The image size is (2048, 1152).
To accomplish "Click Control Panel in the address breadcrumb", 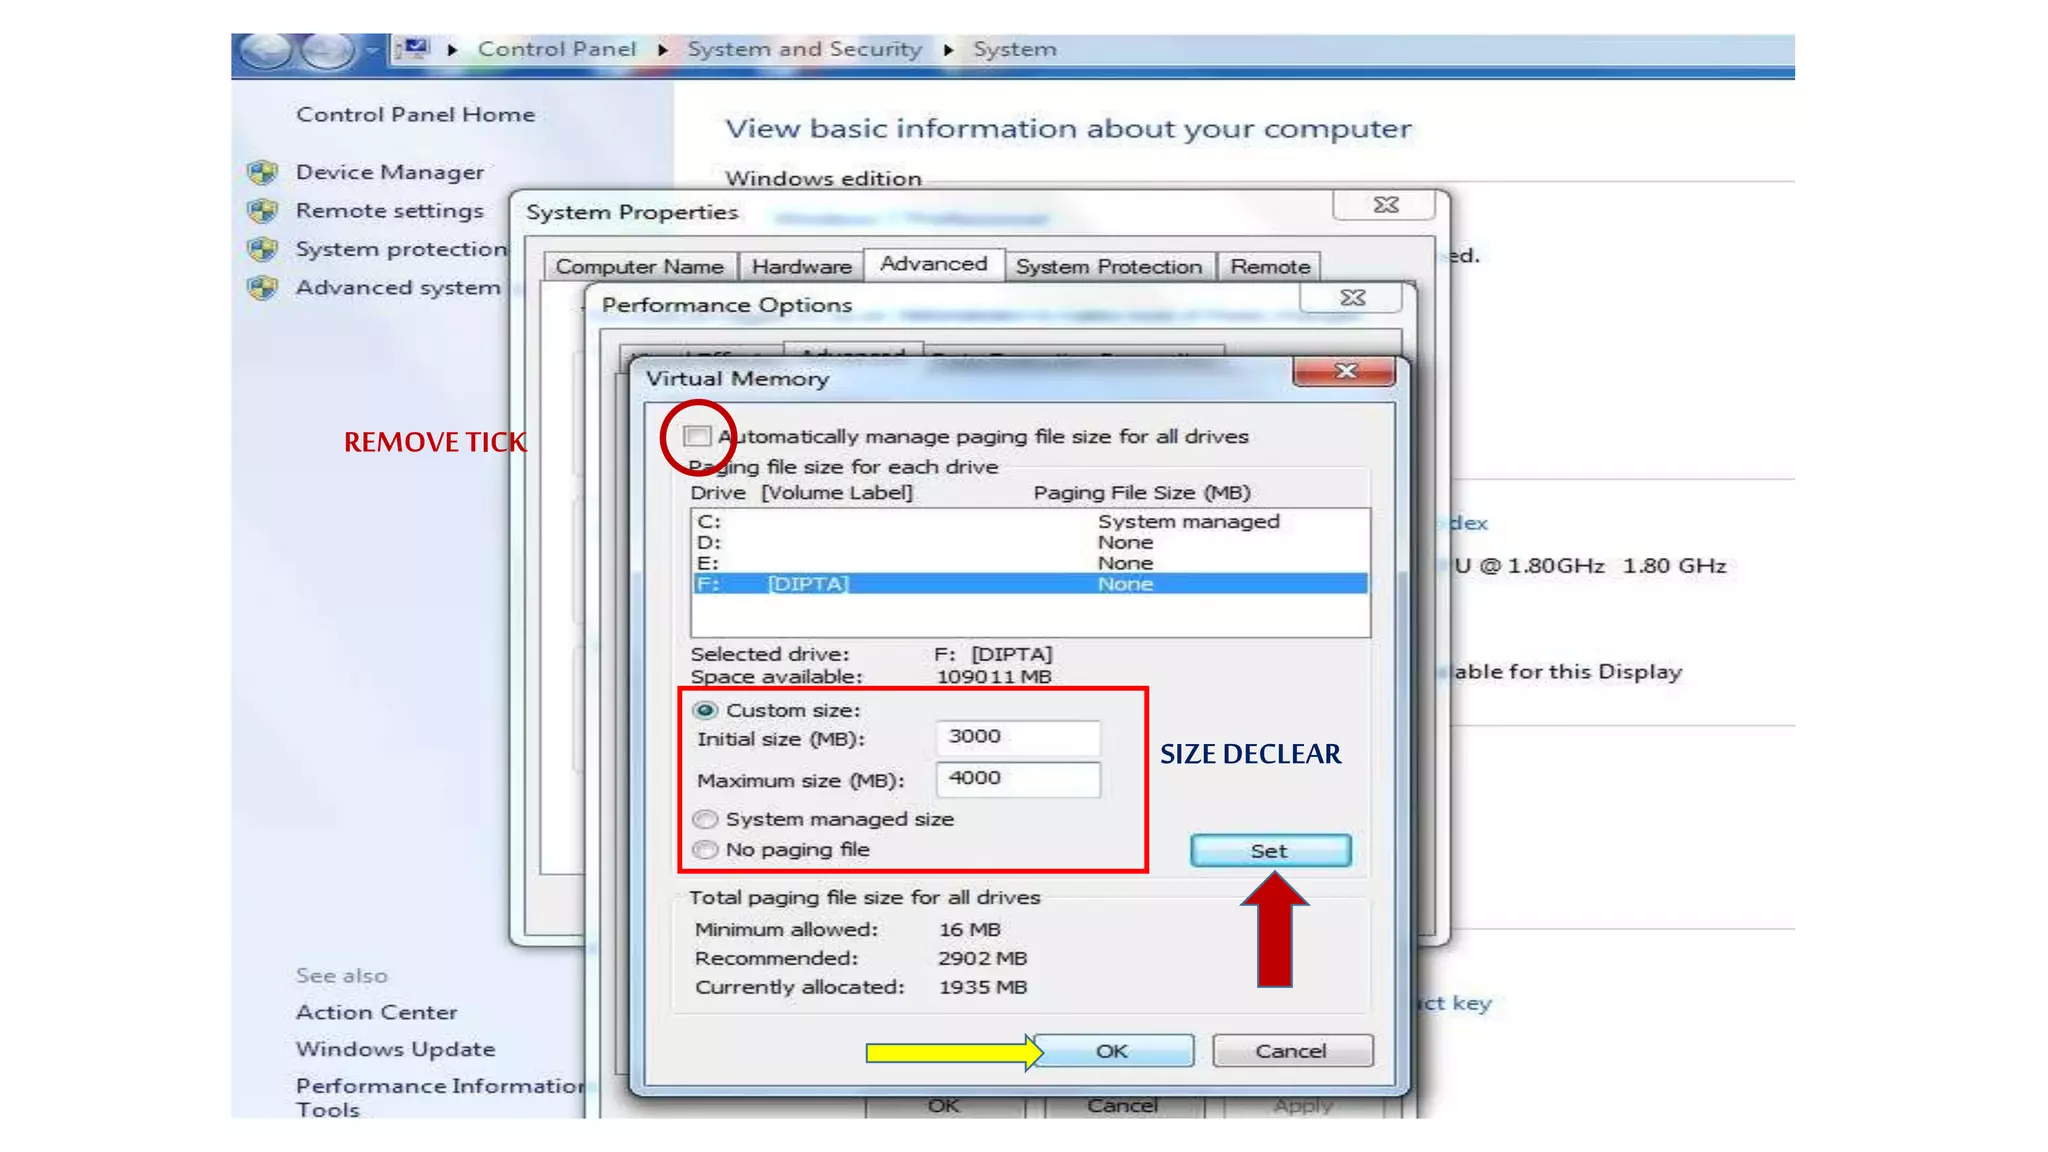I will point(557,49).
